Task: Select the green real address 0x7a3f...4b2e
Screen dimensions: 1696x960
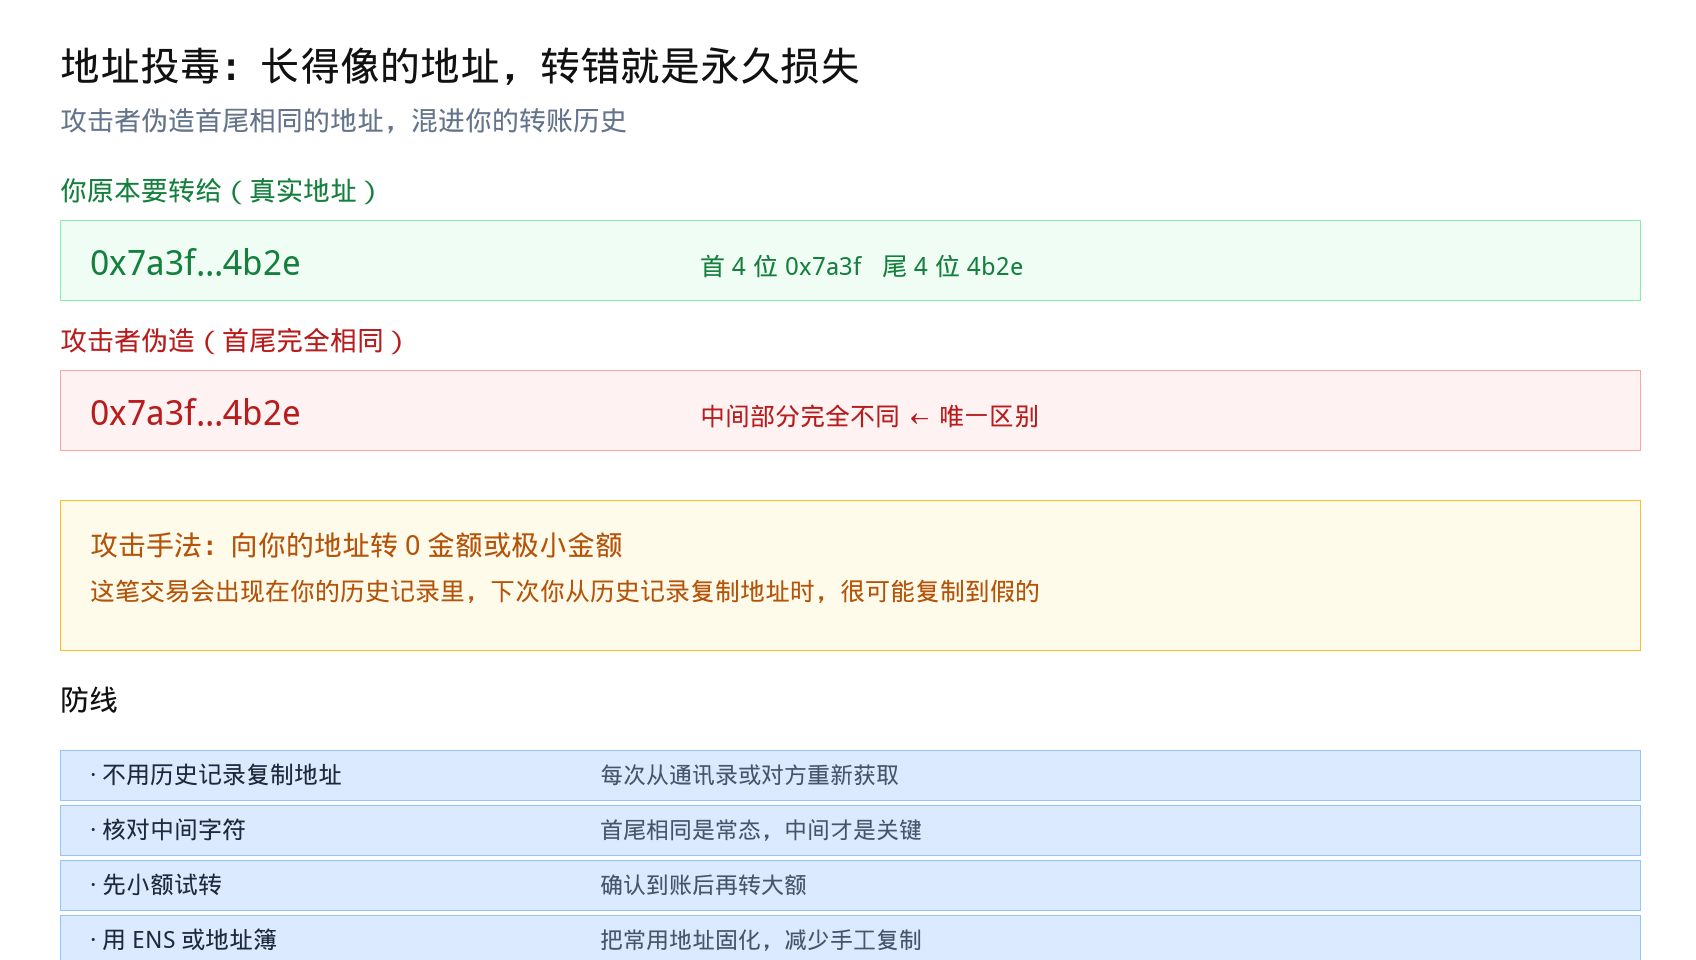Action: point(195,263)
